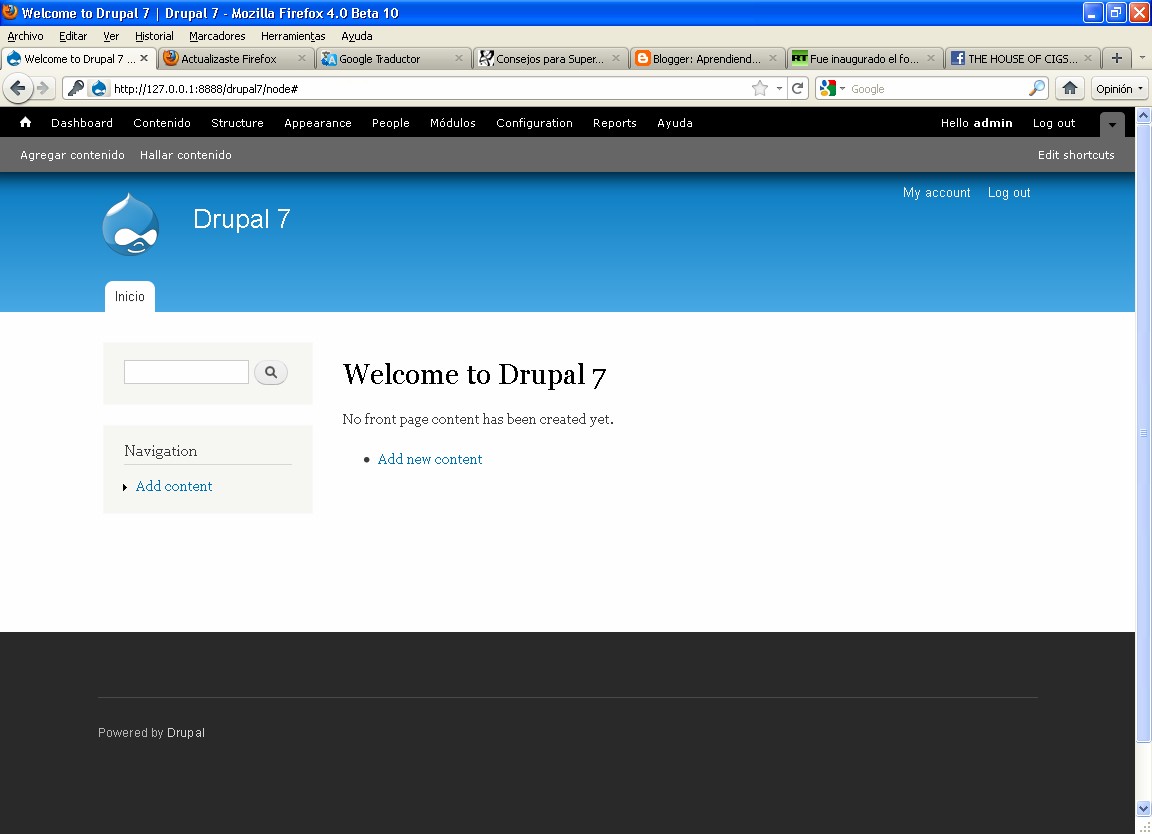This screenshot has height=834, width=1152.
Task: Click the search magnifier button in the sidebar
Action: (270, 372)
